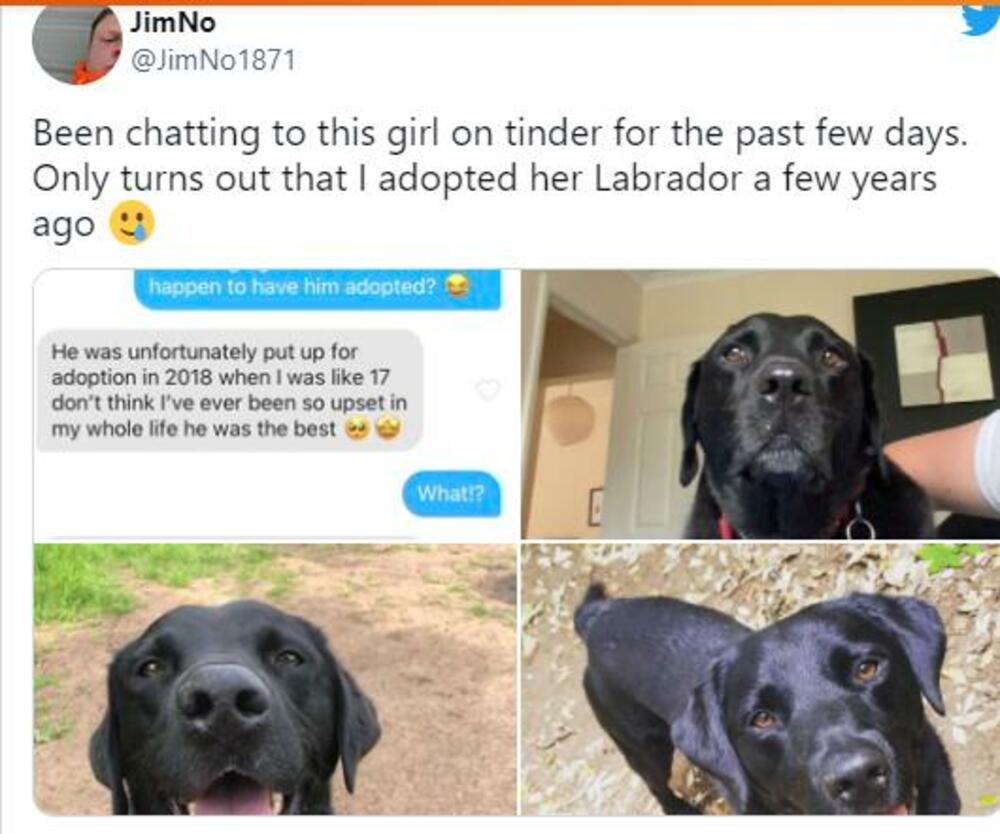This screenshot has height=834, width=1000.
Task: Click the orange bar at the top
Action: tap(500, 3)
